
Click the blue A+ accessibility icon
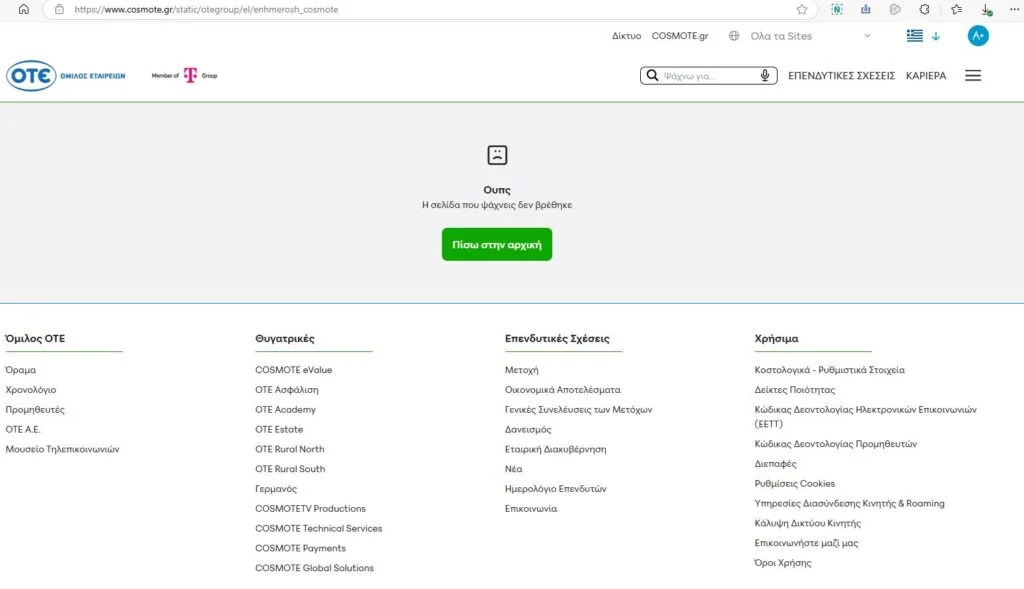click(x=978, y=36)
